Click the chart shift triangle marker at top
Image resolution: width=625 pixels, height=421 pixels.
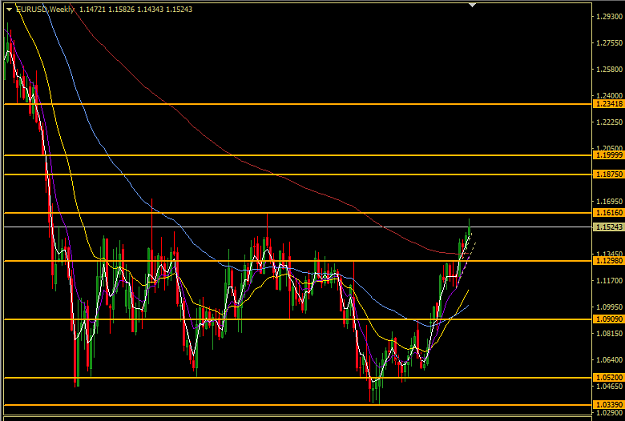click(x=472, y=5)
